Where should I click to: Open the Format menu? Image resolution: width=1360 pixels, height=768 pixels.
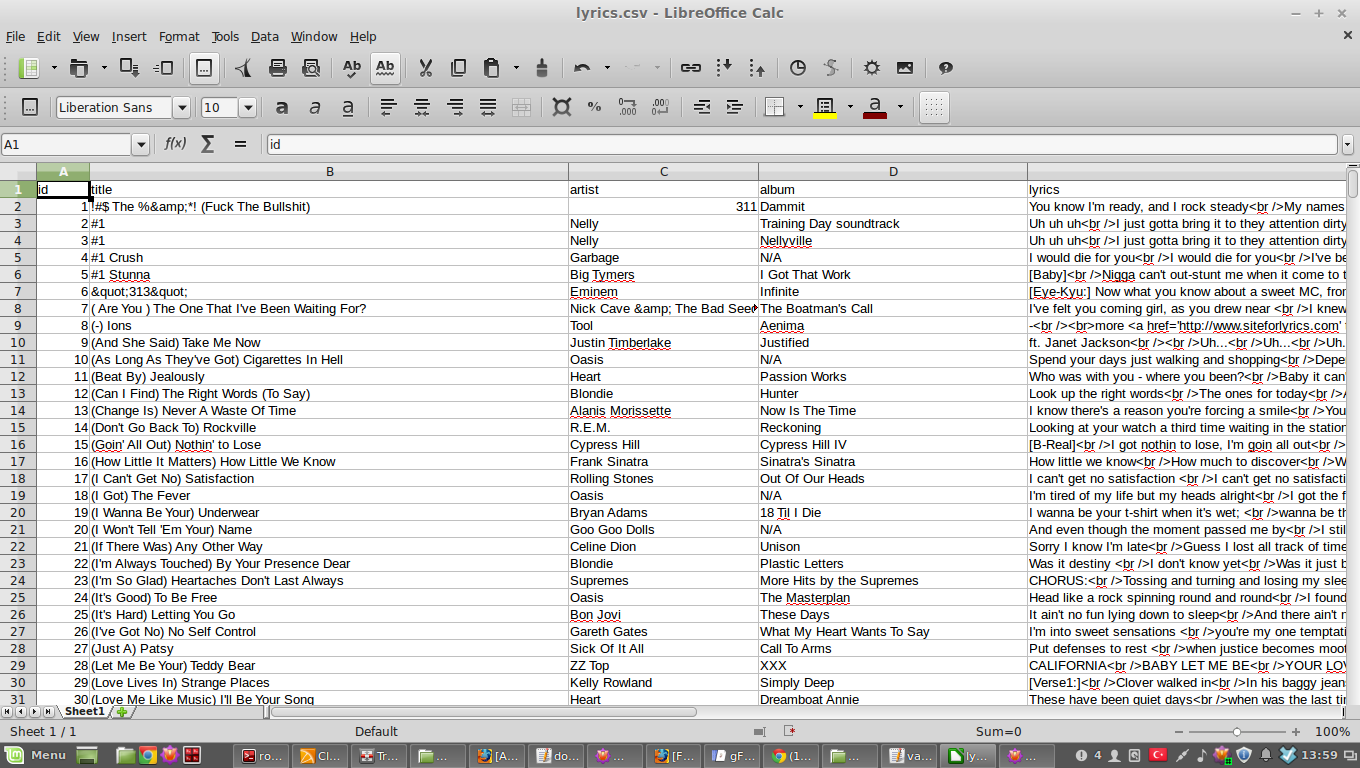tap(179, 37)
